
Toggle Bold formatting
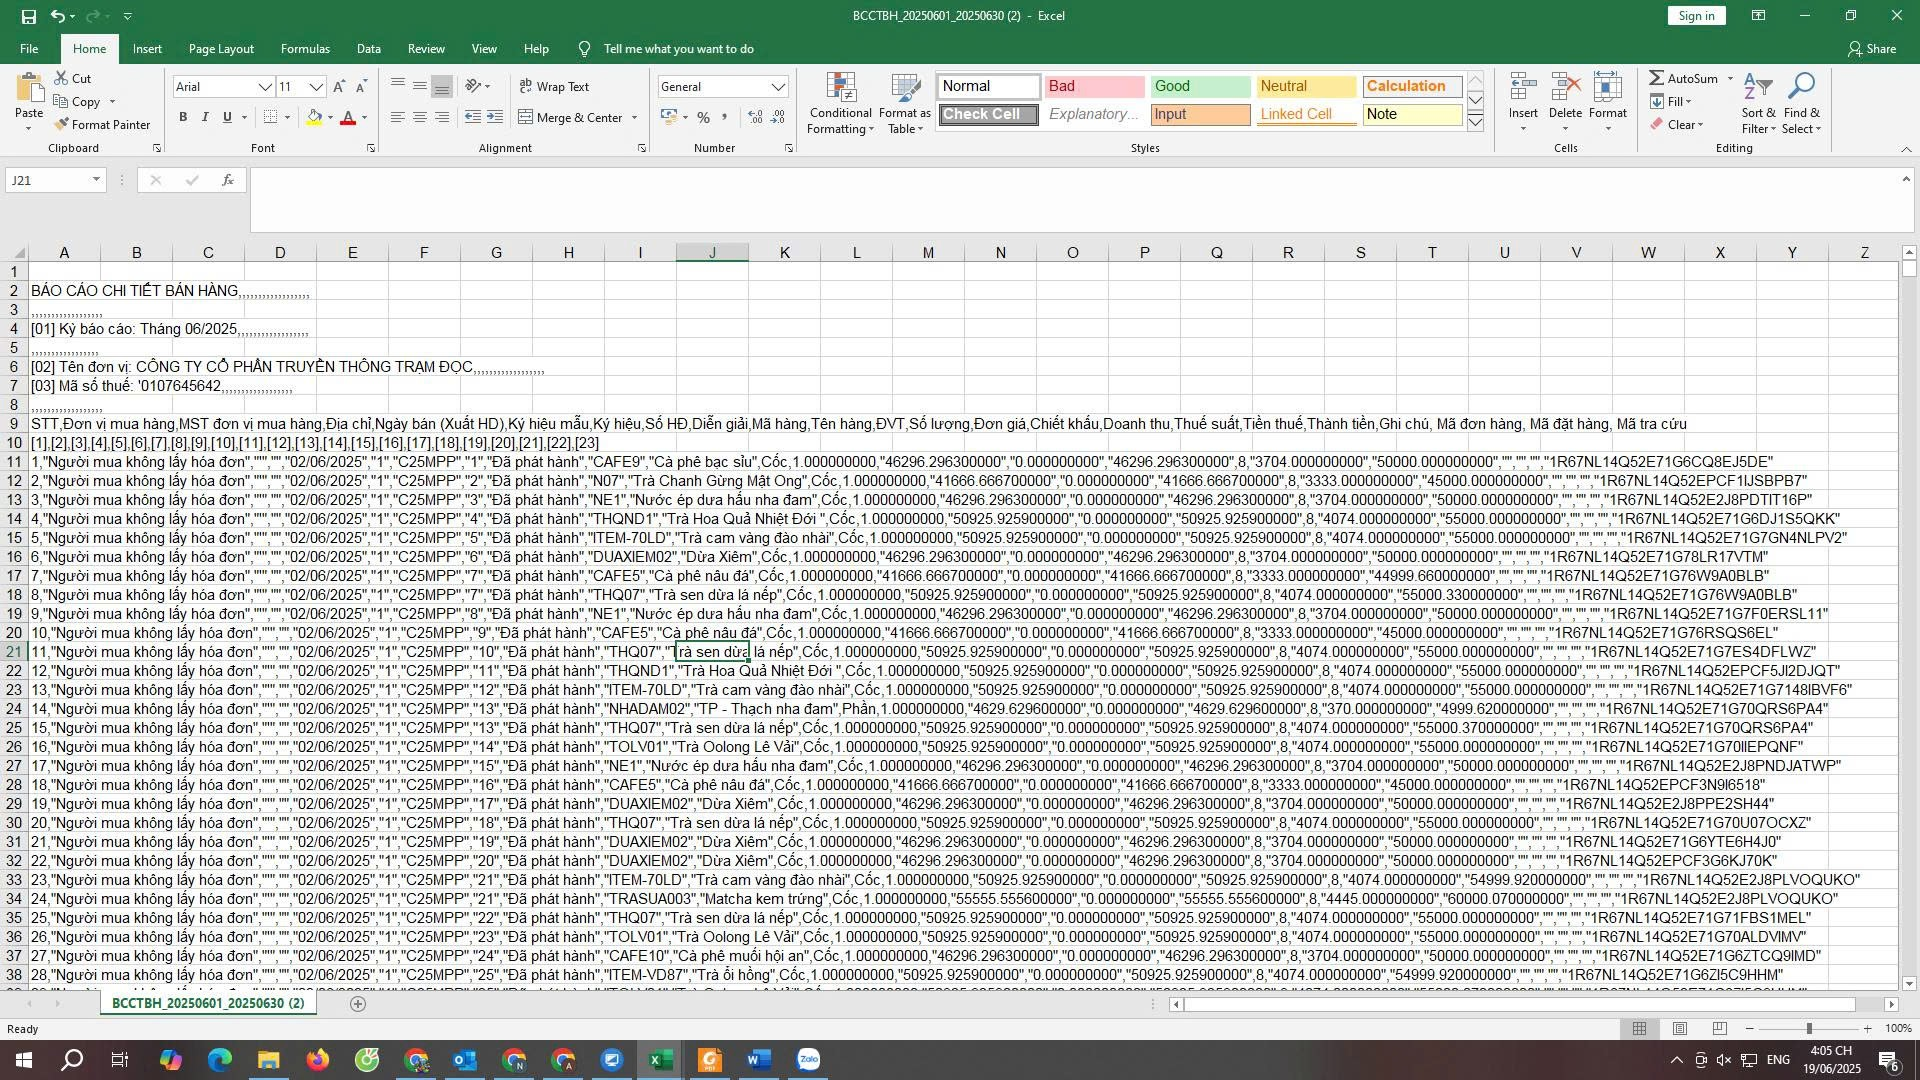[x=183, y=118]
